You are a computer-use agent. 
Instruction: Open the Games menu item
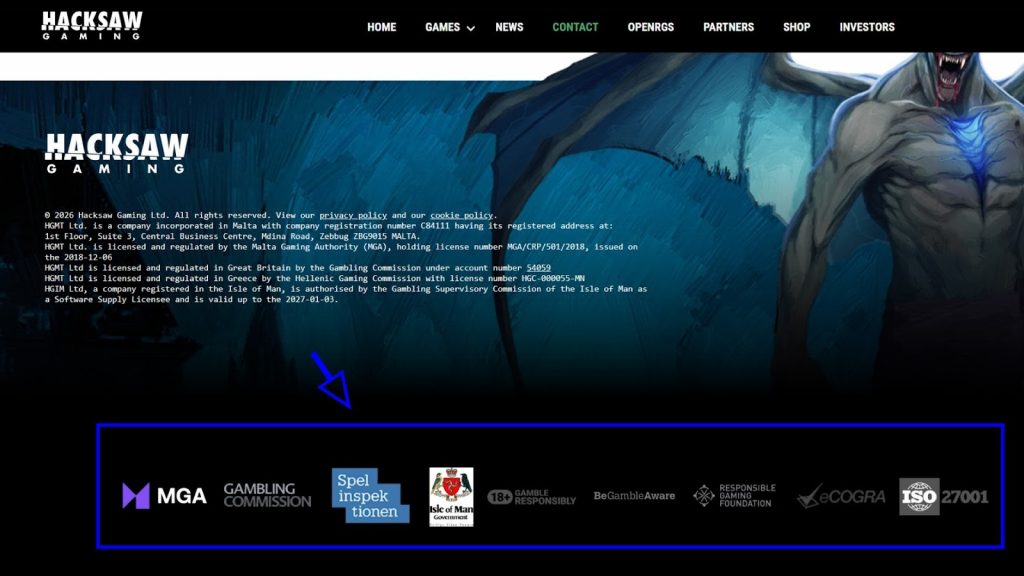click(x=443, y=27)
